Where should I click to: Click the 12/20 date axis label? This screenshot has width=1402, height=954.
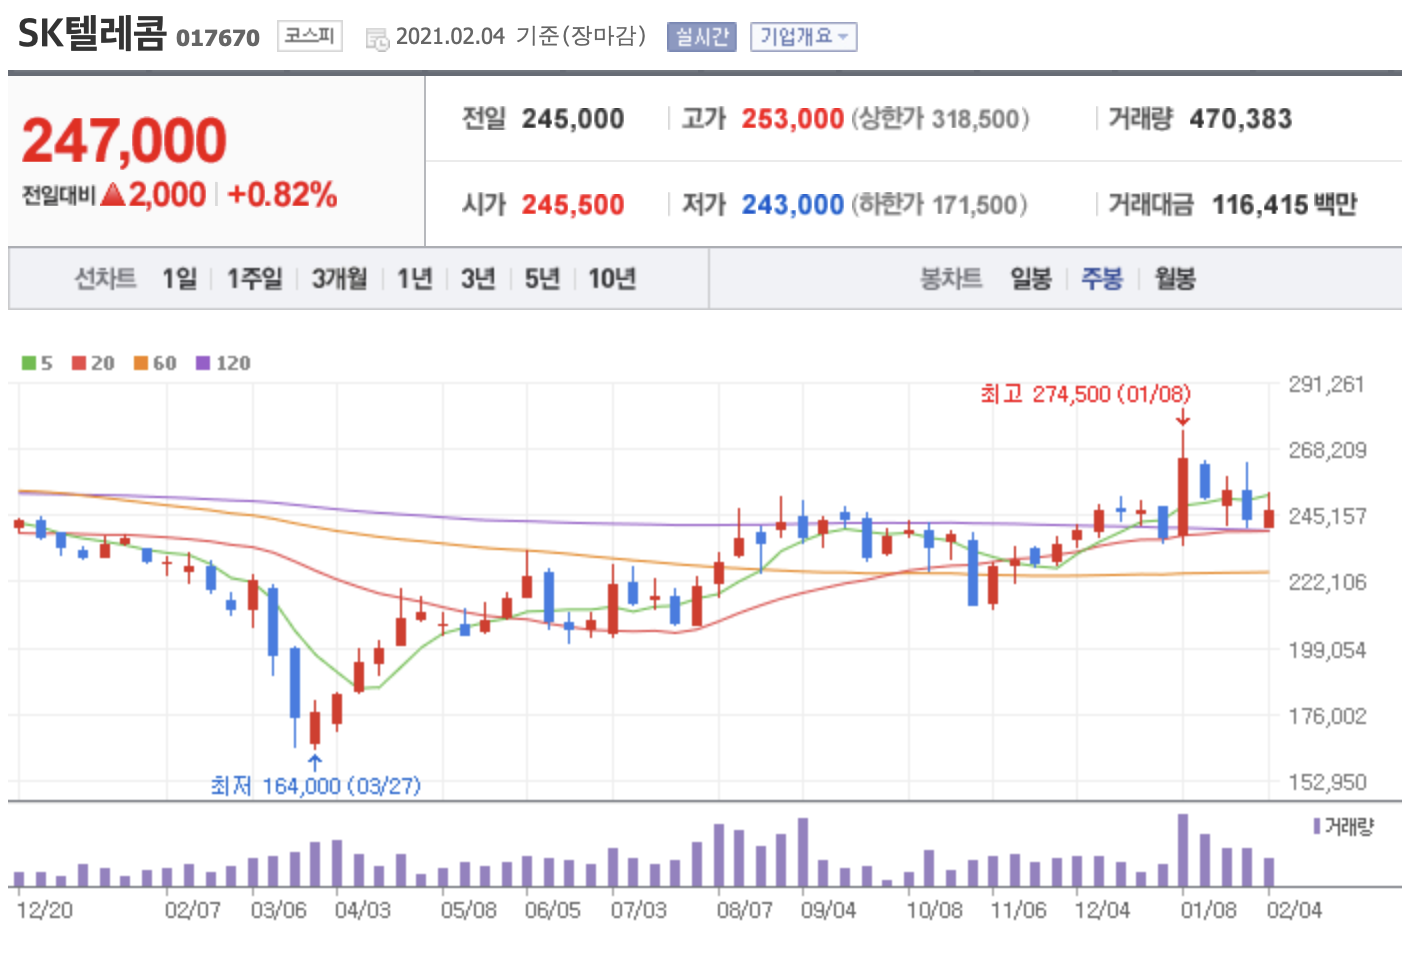(x=44, y=910)
